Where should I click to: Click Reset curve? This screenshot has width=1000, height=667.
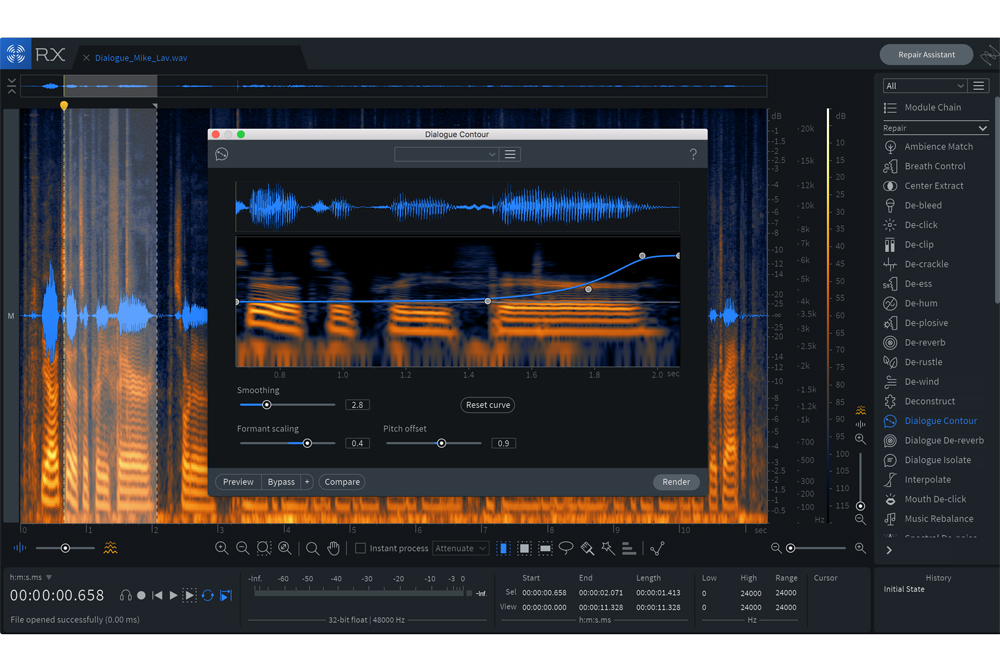tap(488, 405)
